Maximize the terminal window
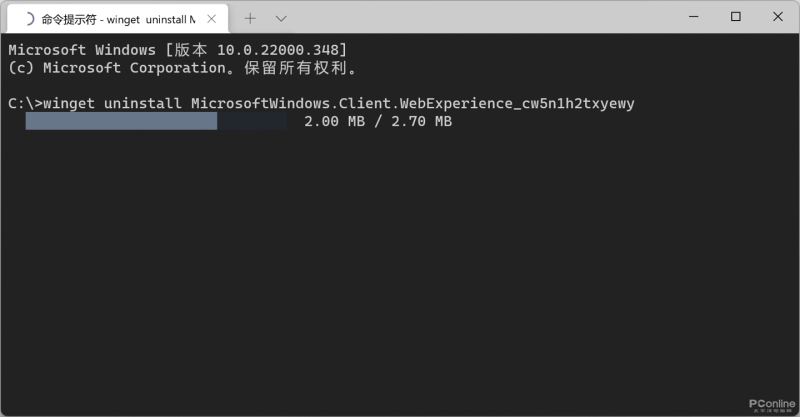Image resolution: width=800 pixels, height=417 pixels. pos(736,17)
